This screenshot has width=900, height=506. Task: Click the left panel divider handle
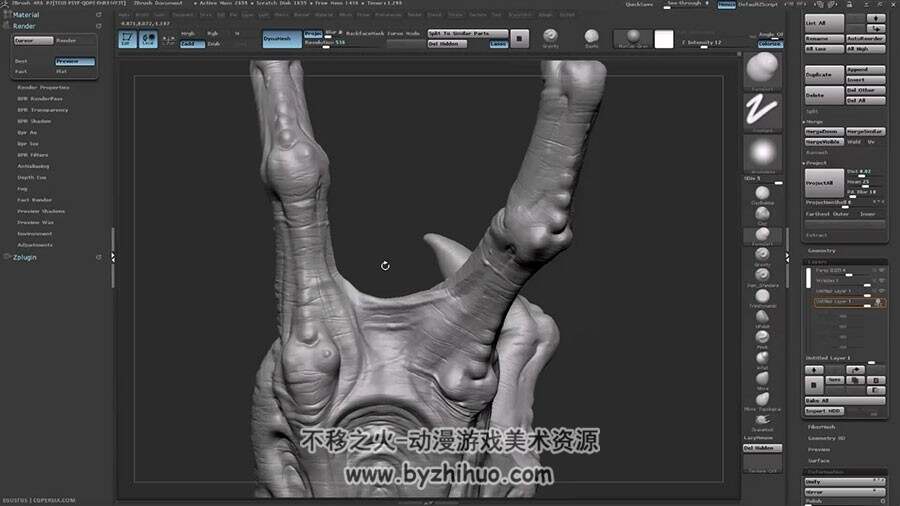(x=113, y=258)
